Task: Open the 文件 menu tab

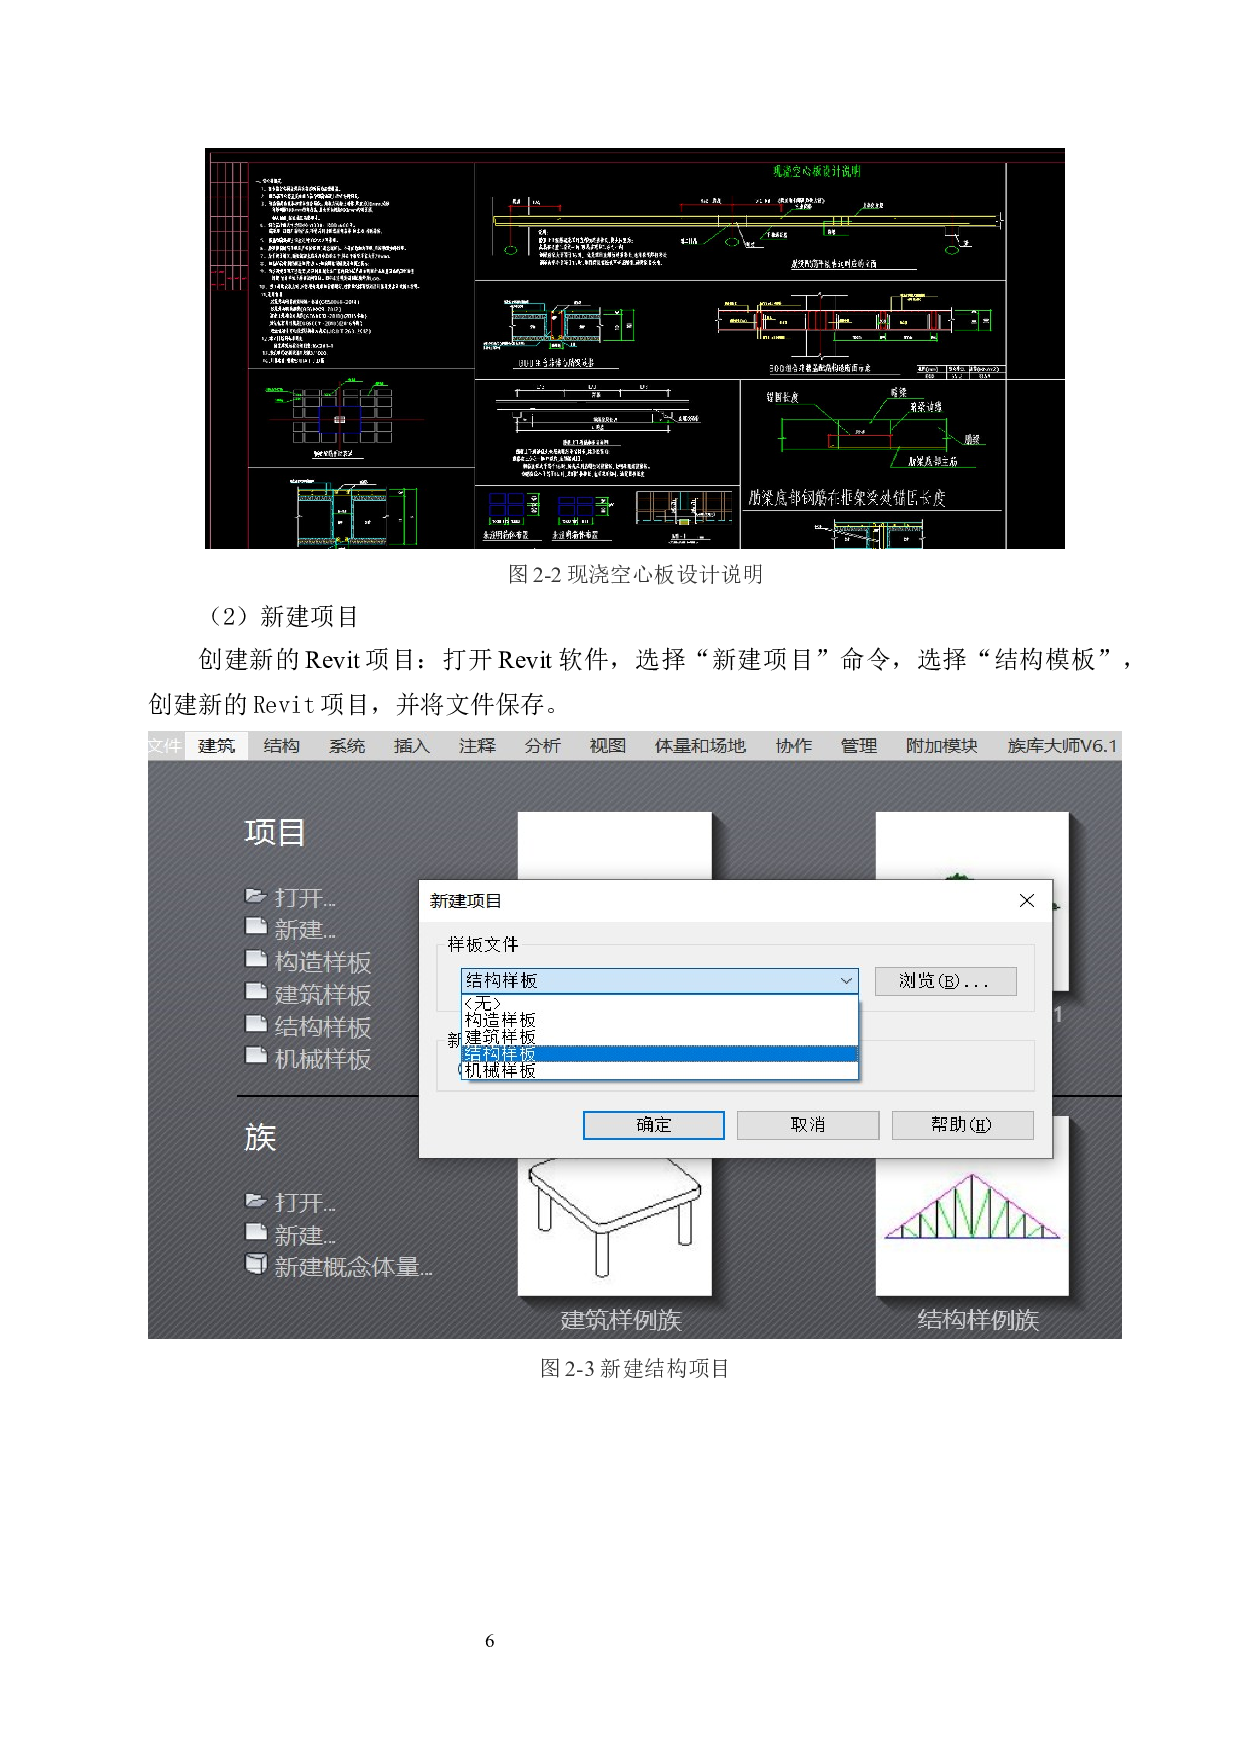Action: coord(165,746)
